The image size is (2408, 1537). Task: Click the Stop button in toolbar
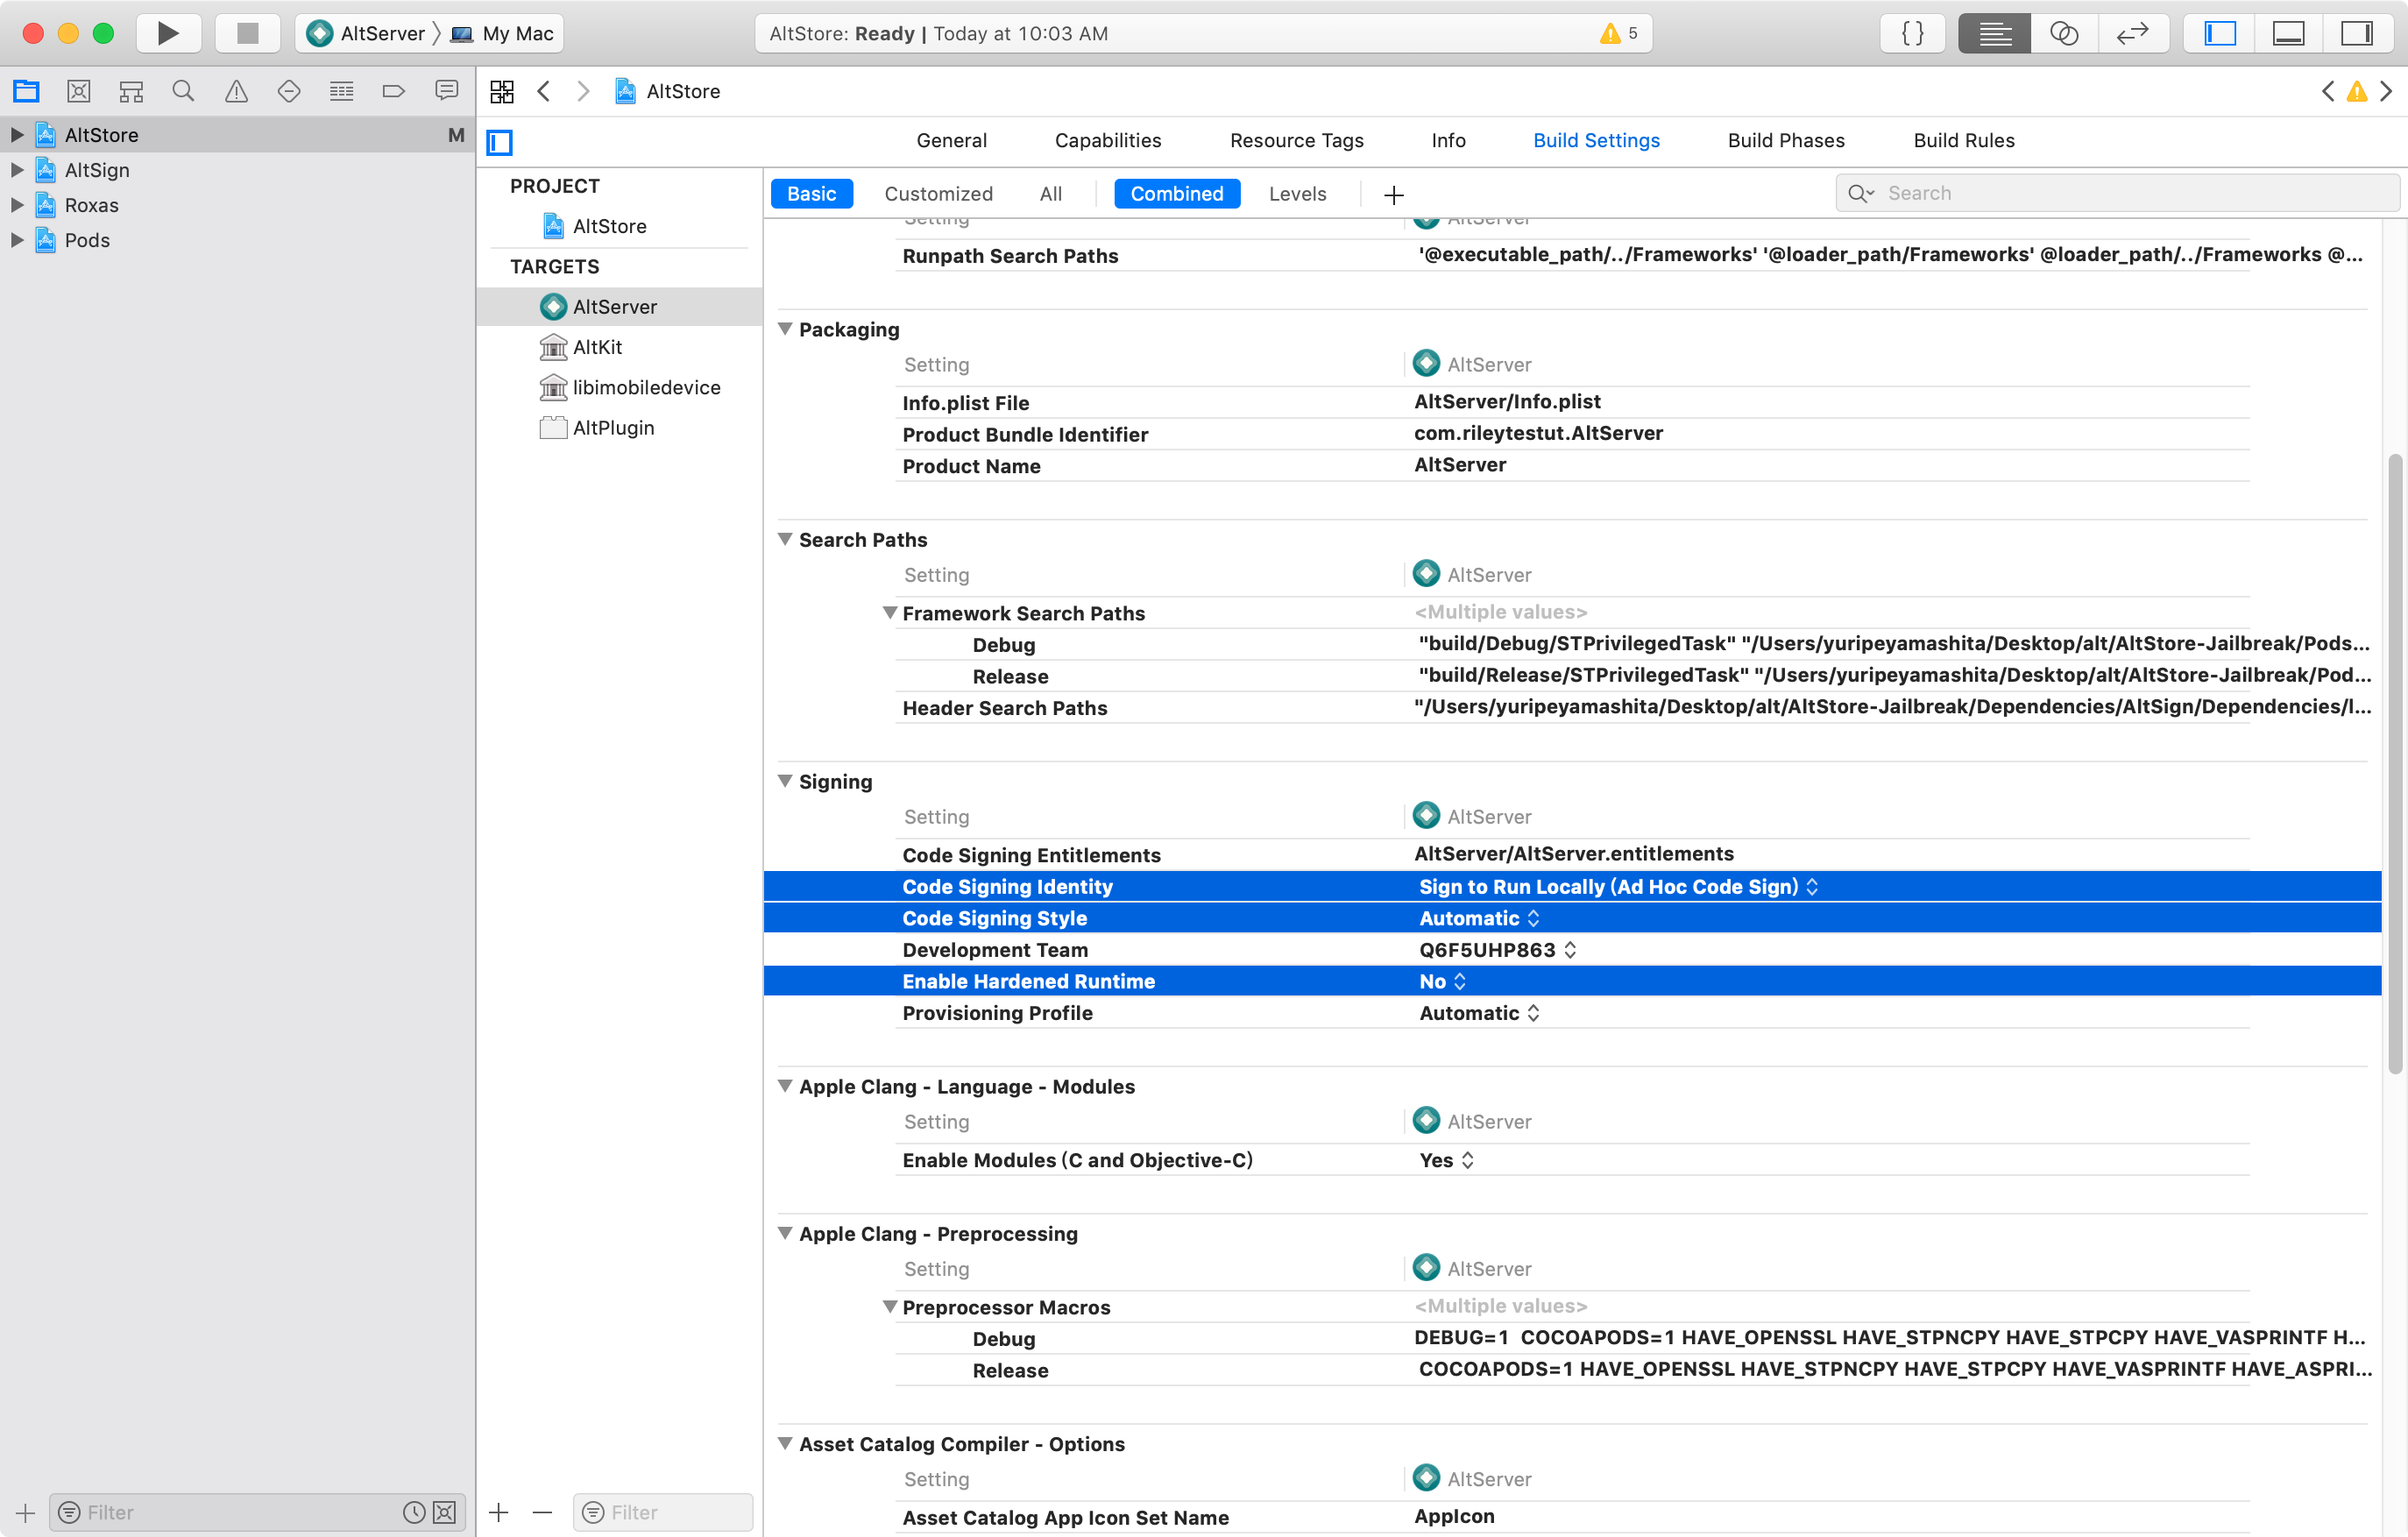point(247,33)
